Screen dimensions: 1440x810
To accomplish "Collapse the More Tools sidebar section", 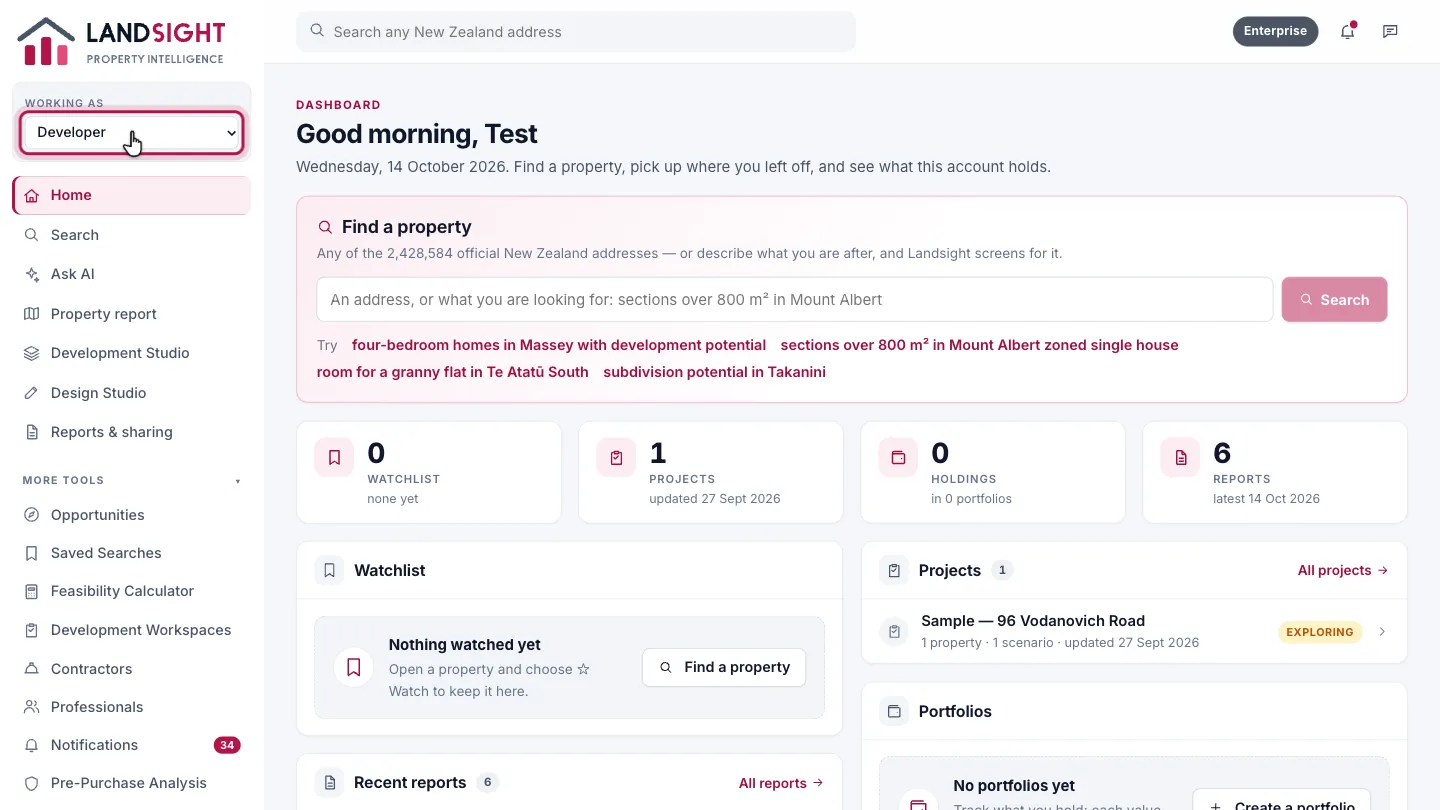I will pos(132,481).
